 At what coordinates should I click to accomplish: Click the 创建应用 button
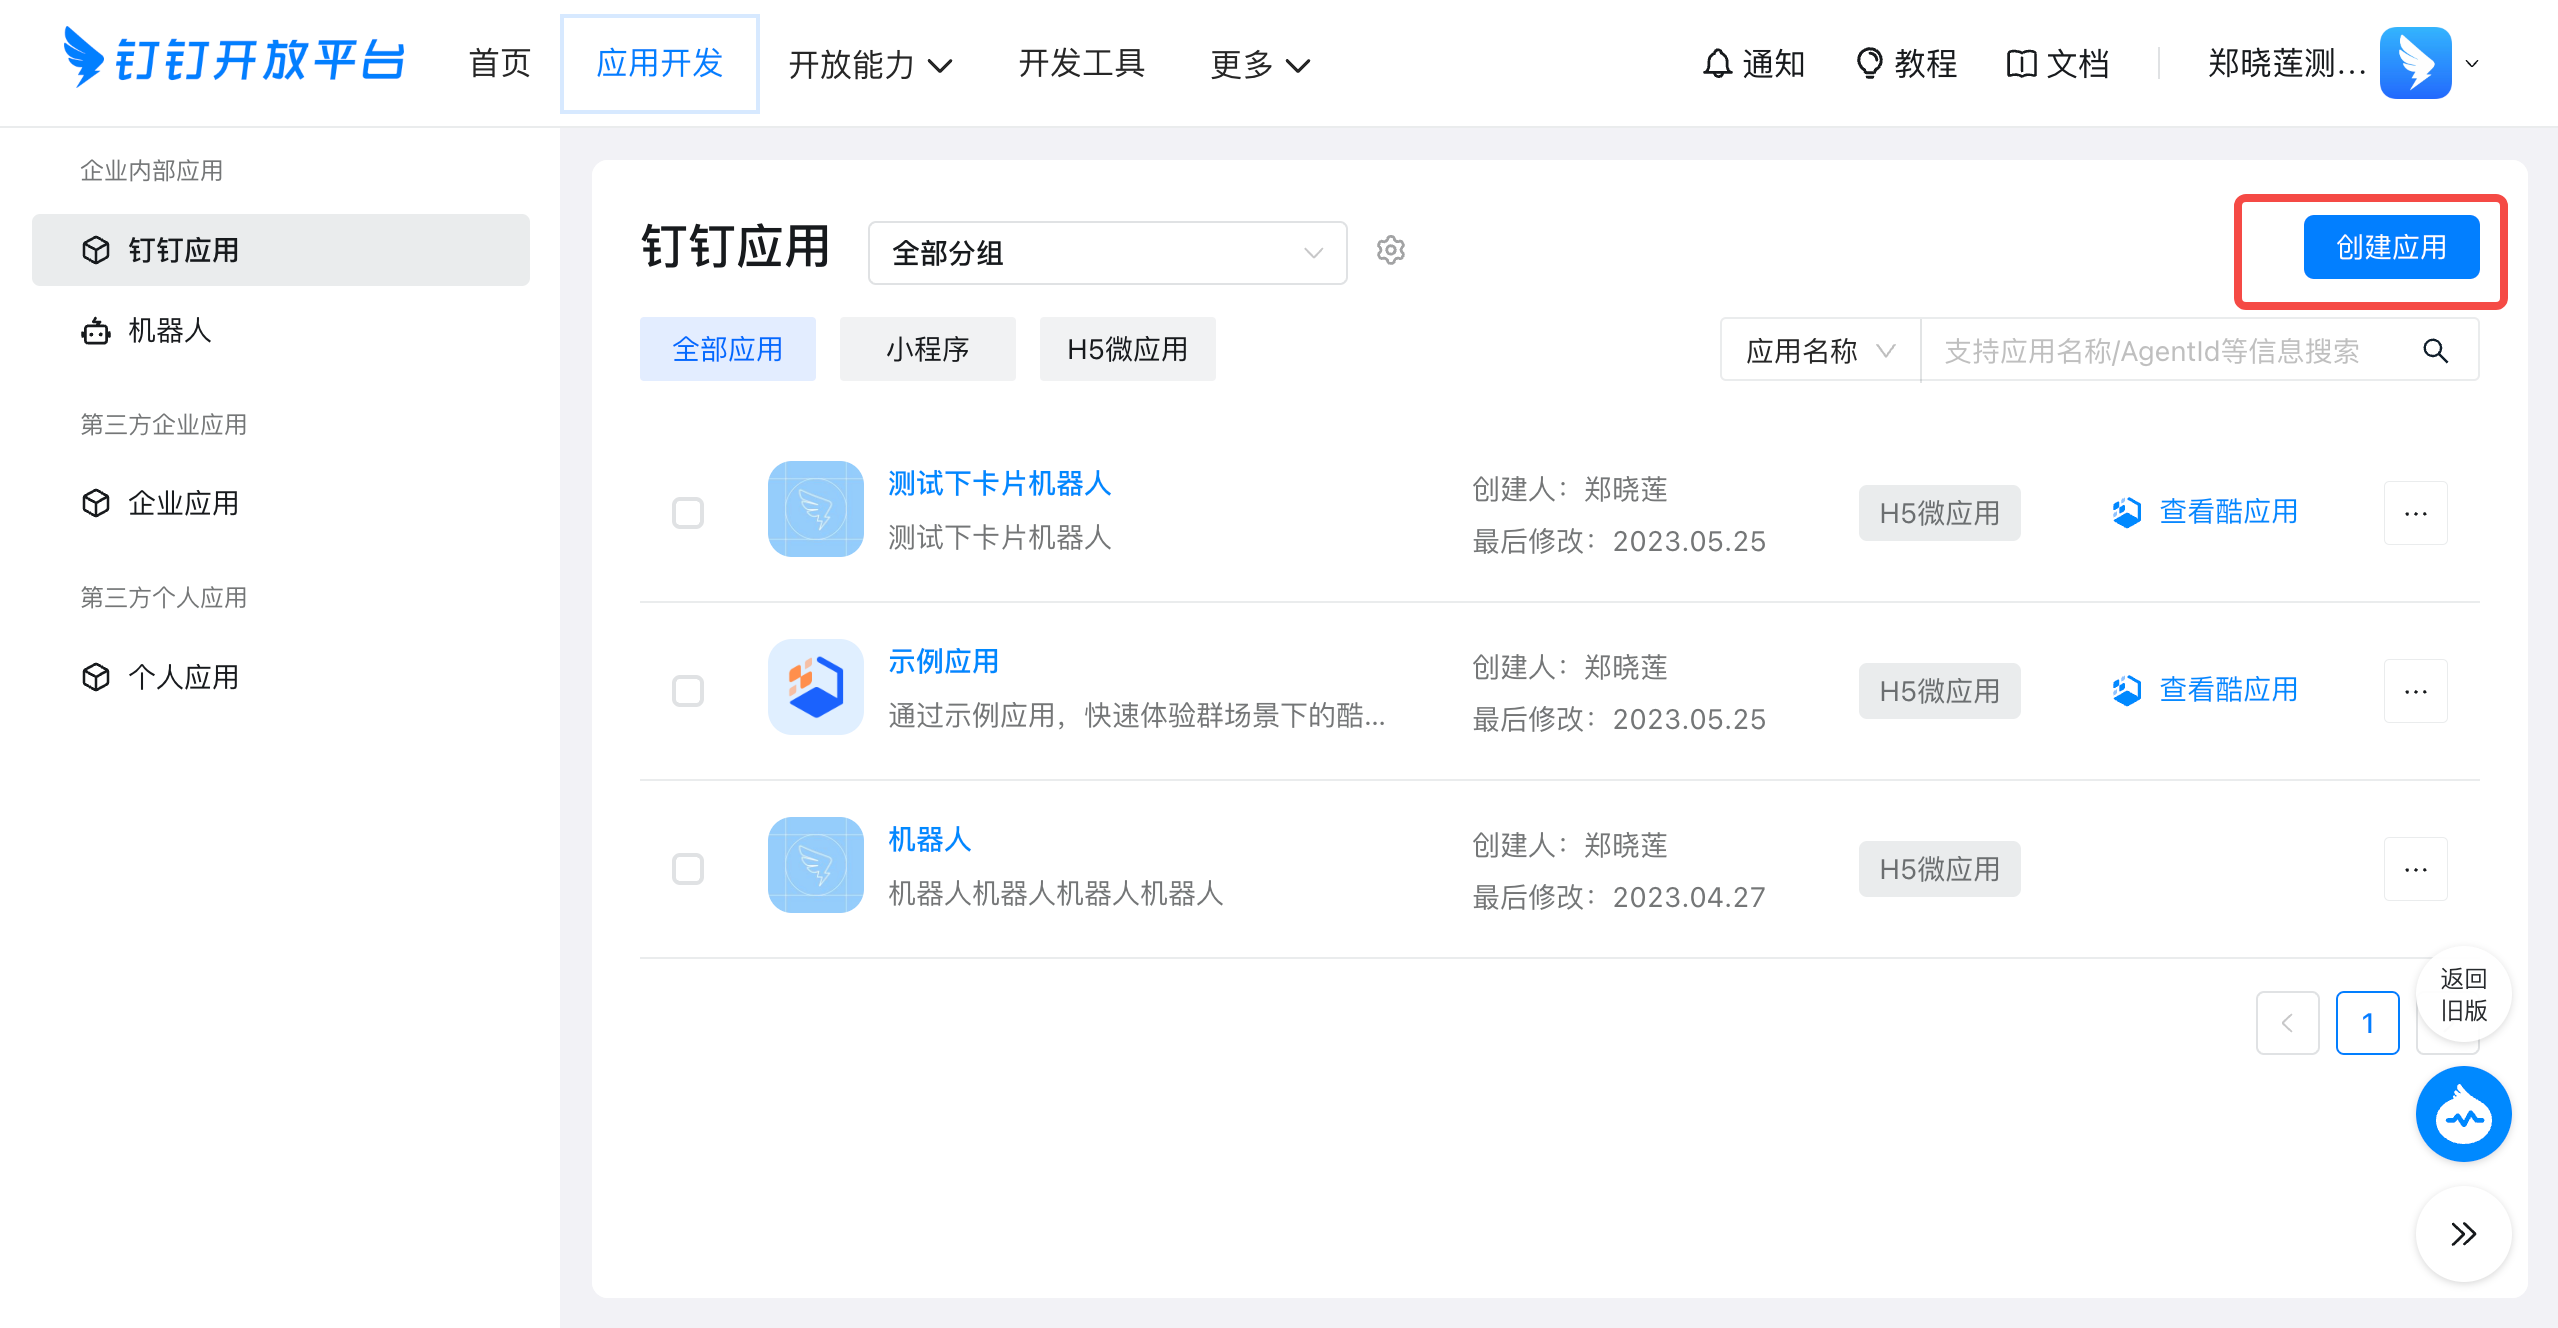2391,247
